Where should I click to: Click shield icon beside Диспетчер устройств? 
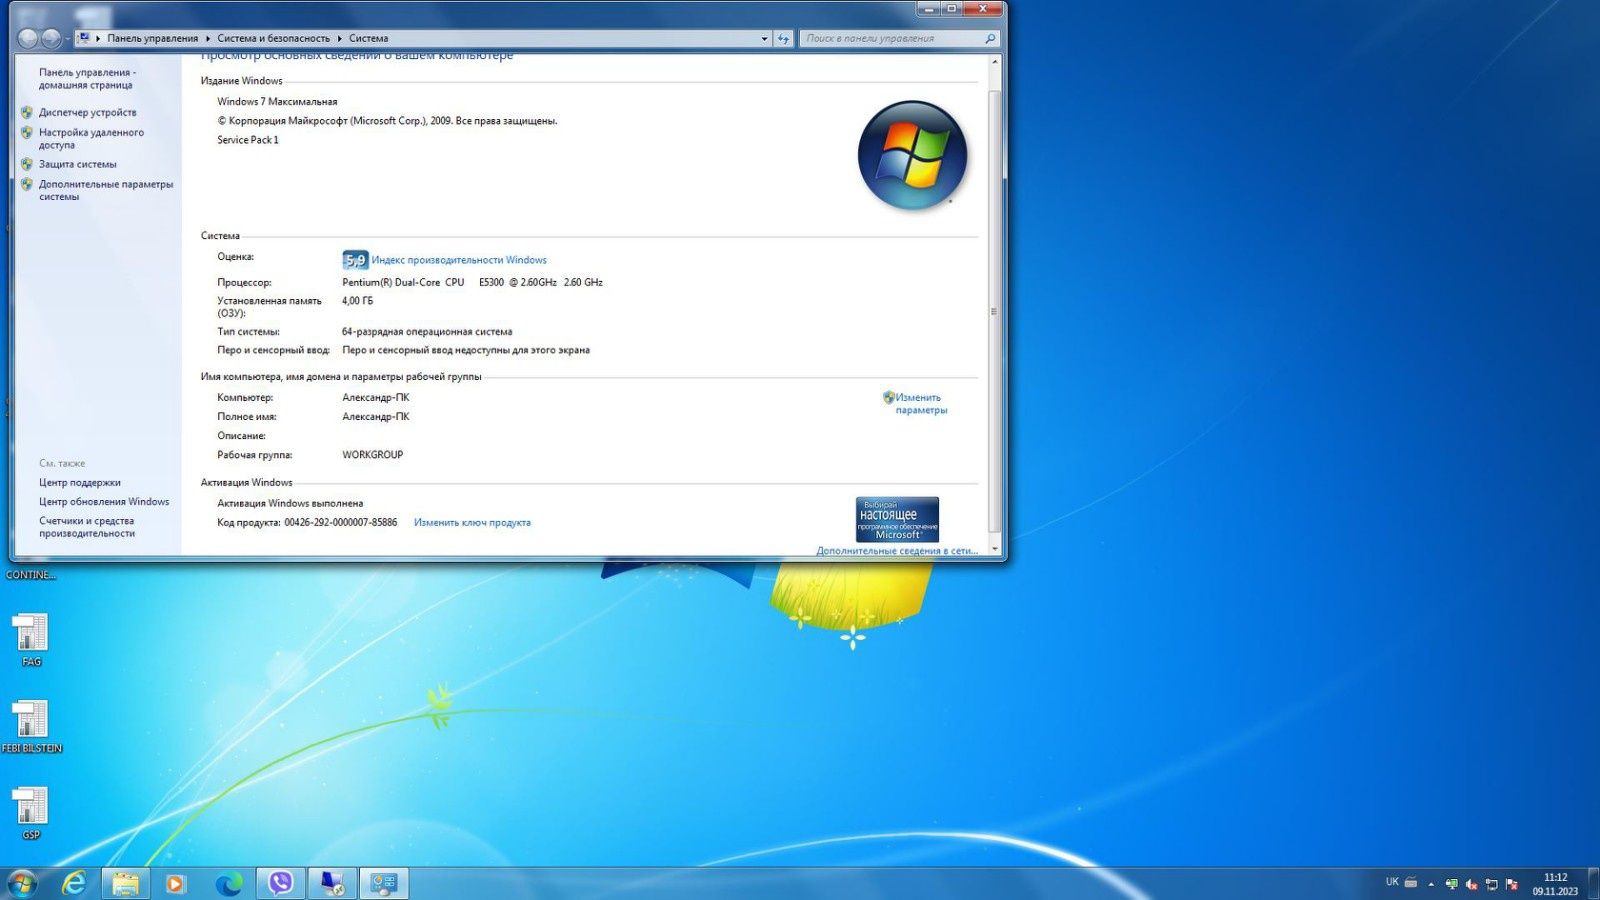[x=27, y=112]
